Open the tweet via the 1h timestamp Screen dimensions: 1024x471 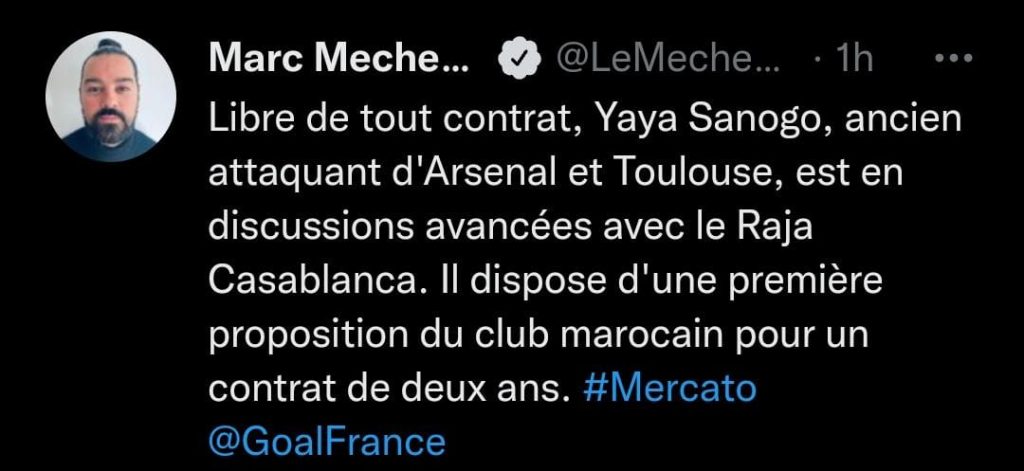[854, 60]
